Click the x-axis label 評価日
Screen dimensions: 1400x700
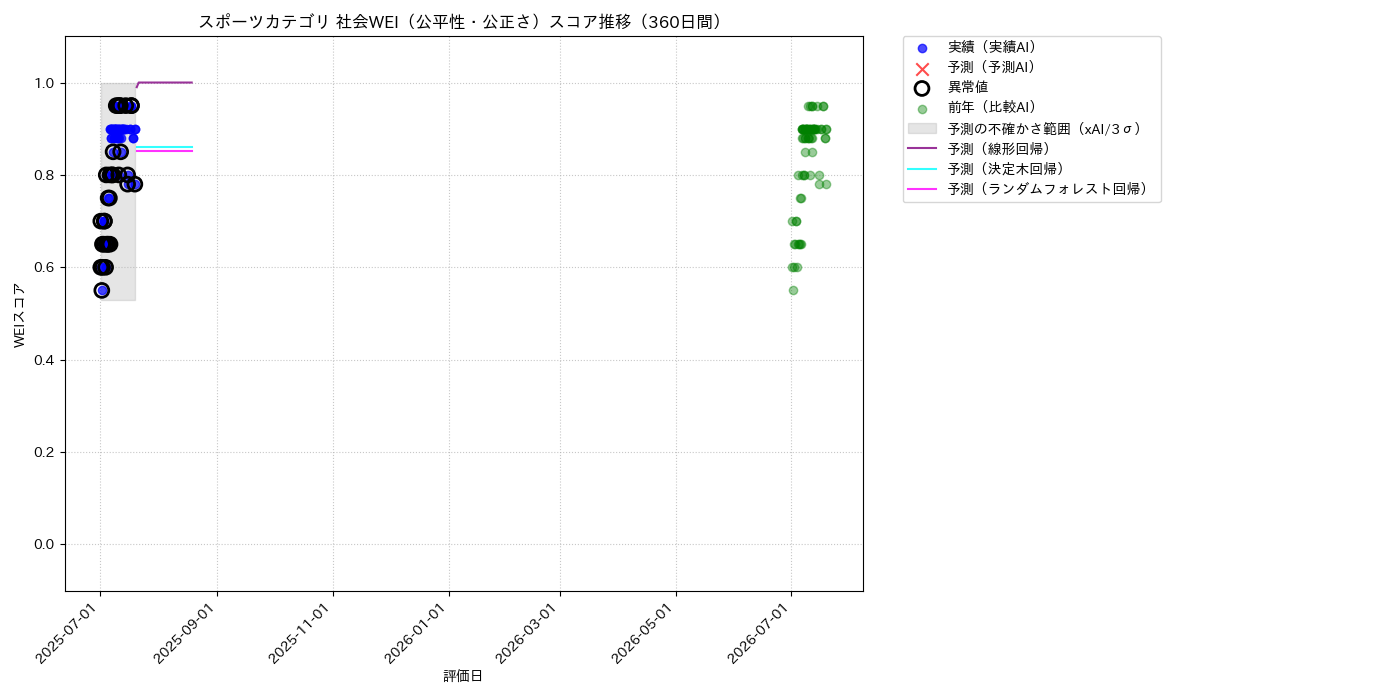[463, 676]
